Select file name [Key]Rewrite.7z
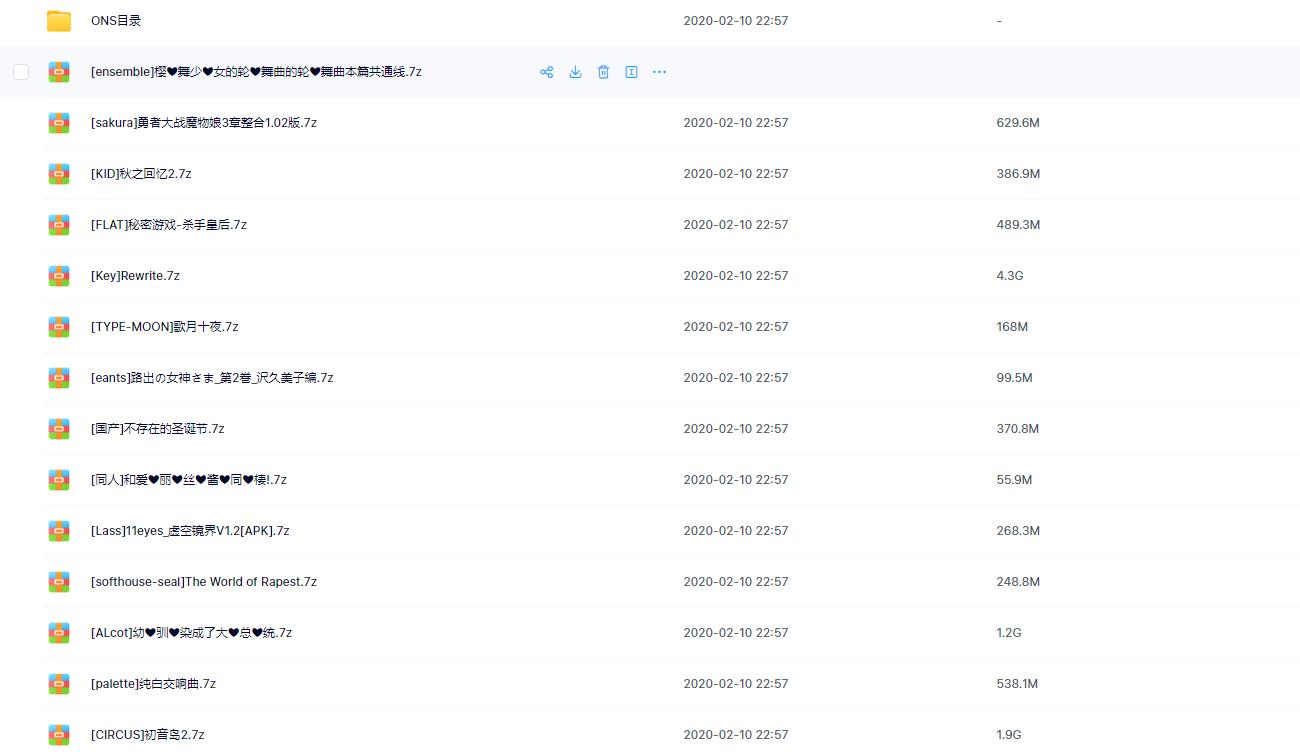Screen dimensions: 1300x752 coord(135,276)
